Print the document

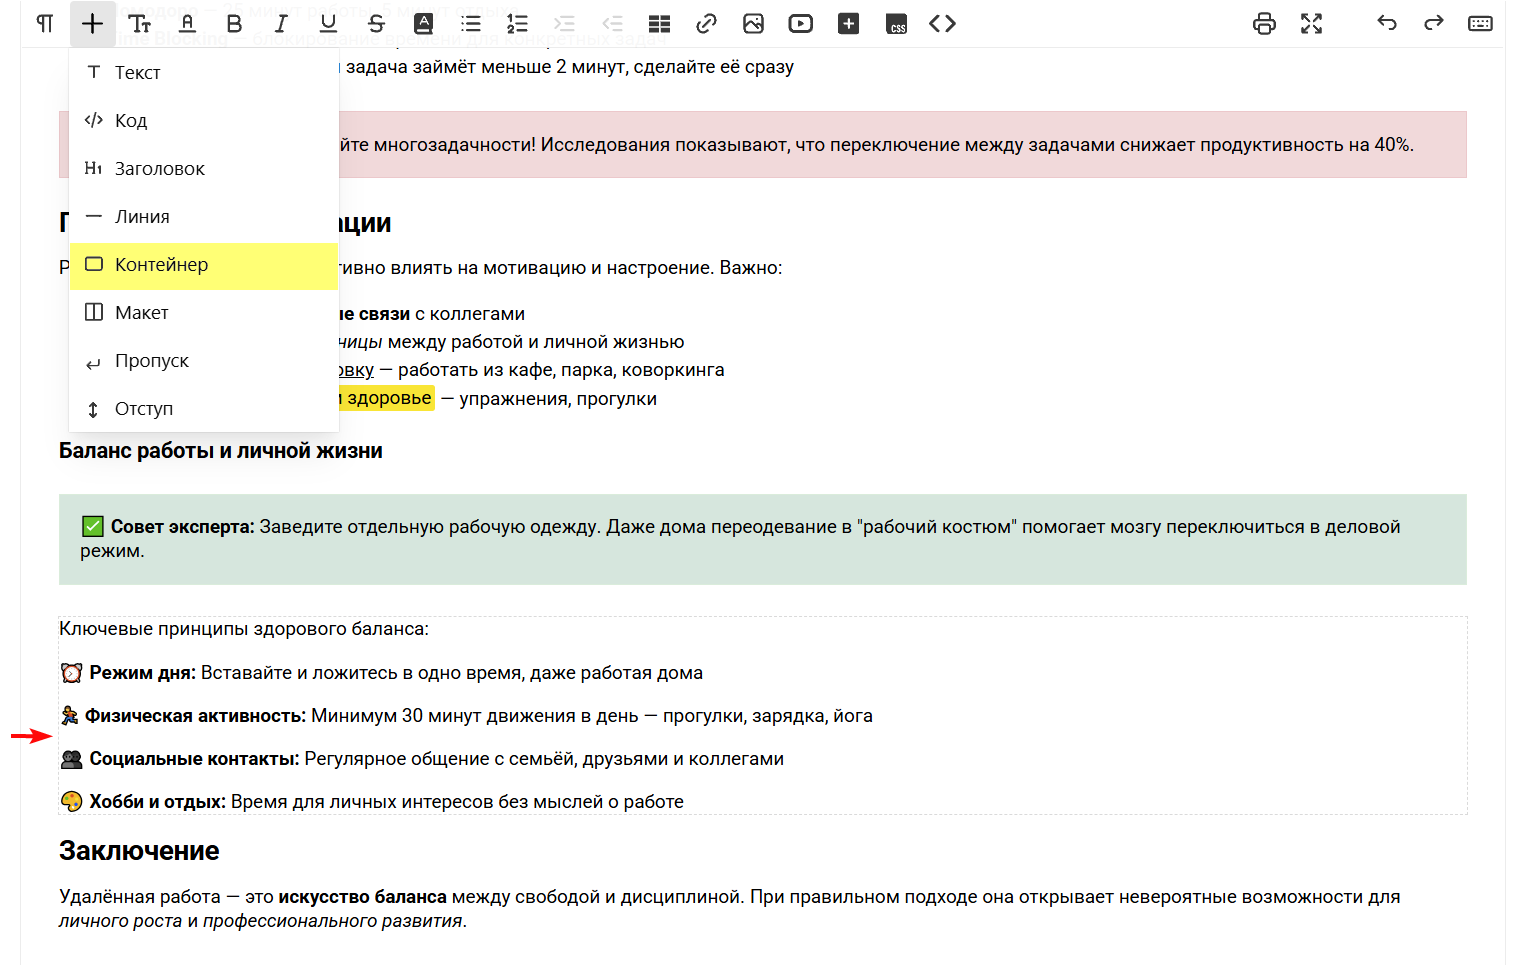1264,24
